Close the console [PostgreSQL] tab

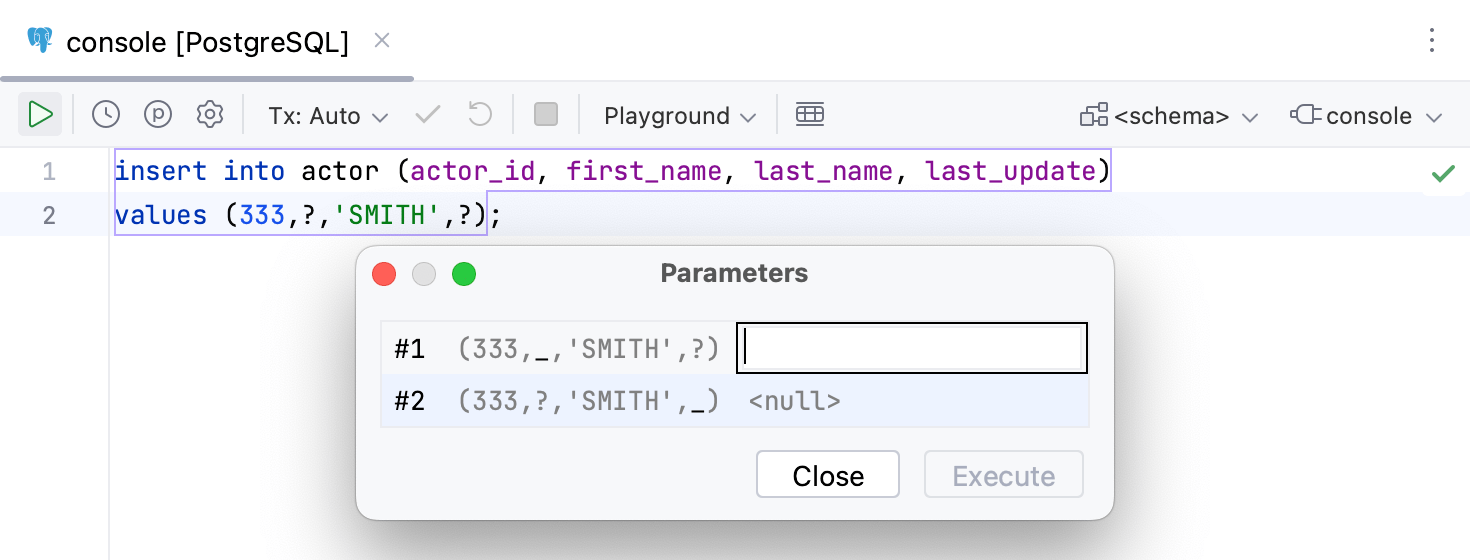[381, 41]
